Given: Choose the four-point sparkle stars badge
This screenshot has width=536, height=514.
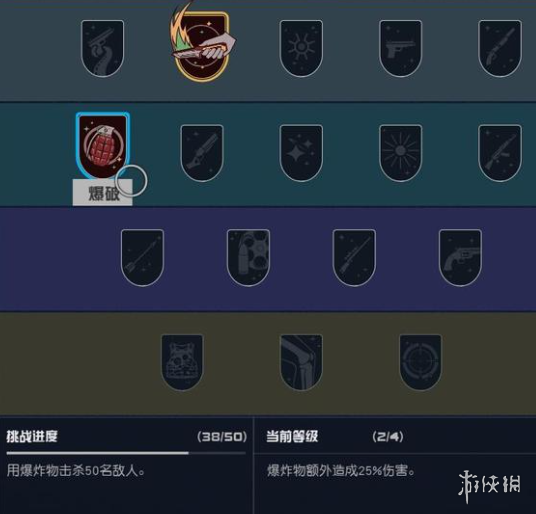Looking at the screenshot, I should click(x=301, y=153).
